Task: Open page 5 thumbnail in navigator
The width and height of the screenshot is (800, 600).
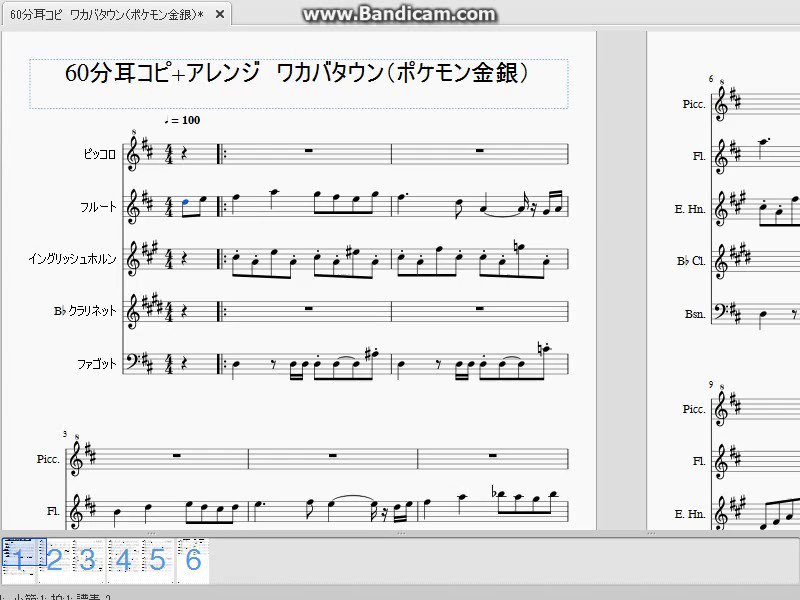Action: click(157, 559)
